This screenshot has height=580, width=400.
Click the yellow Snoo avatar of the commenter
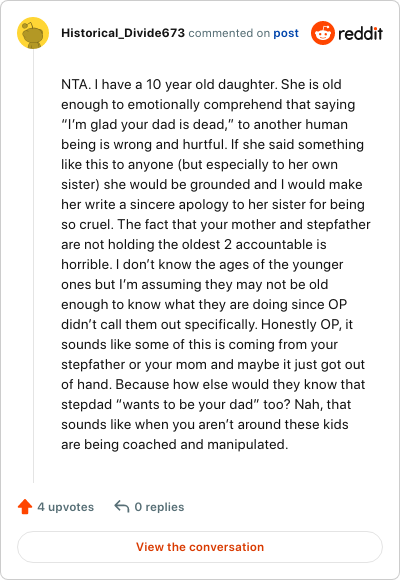33,33
